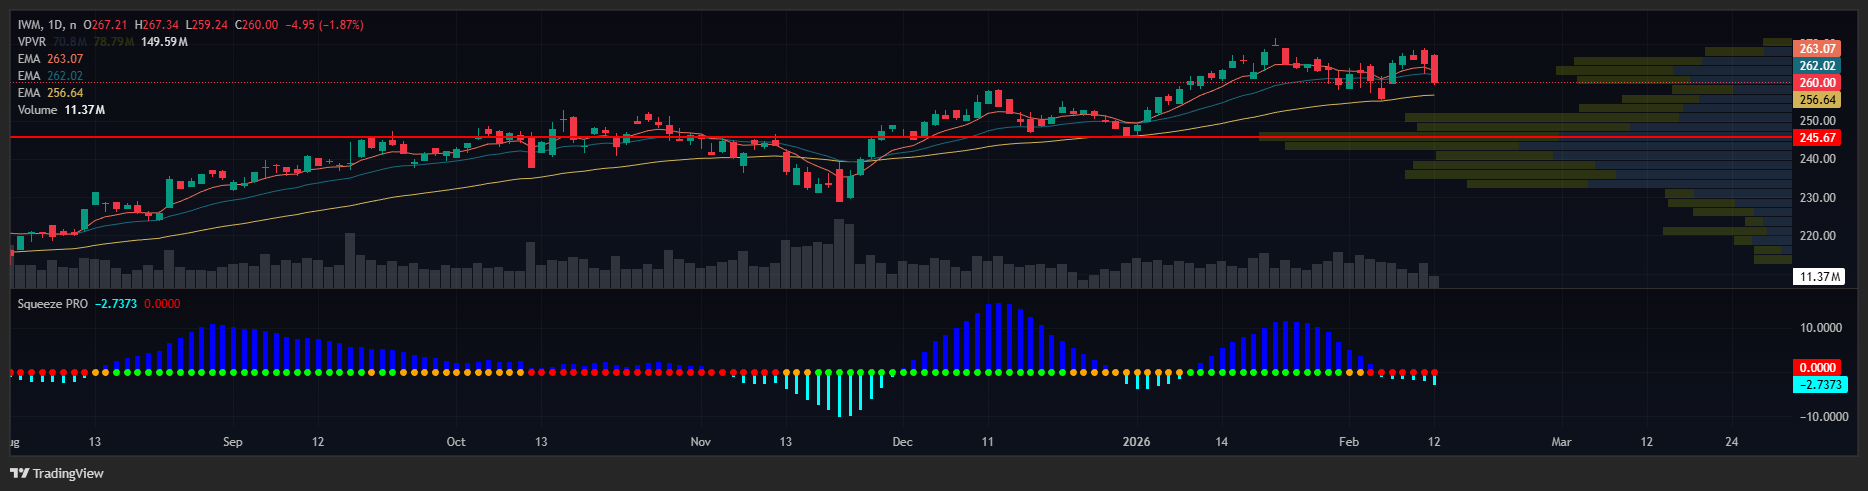Select the EMA 256.64 legend row
1868x491 pixels.
pyautogui.click(x=50, y=93)
